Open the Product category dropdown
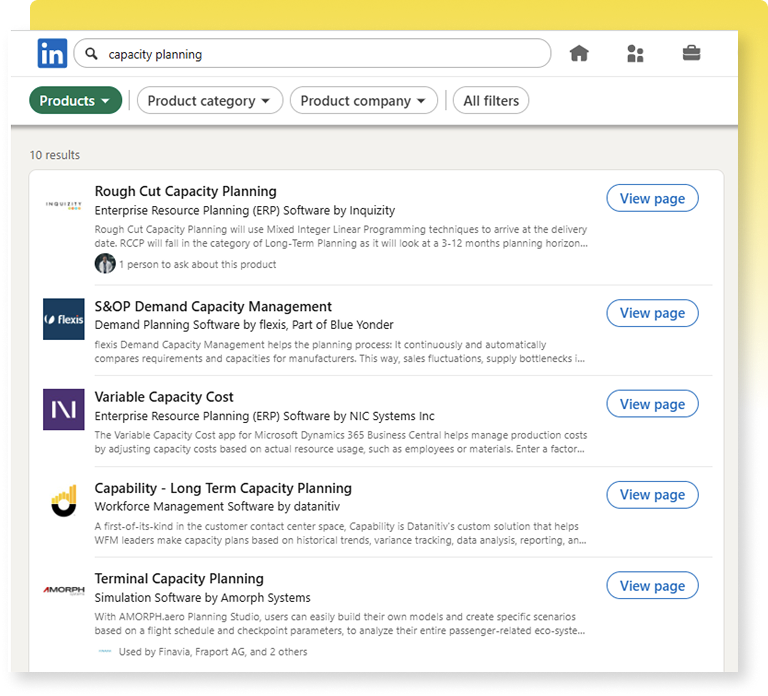The image size is (768, 696). (x=209, y=101)
